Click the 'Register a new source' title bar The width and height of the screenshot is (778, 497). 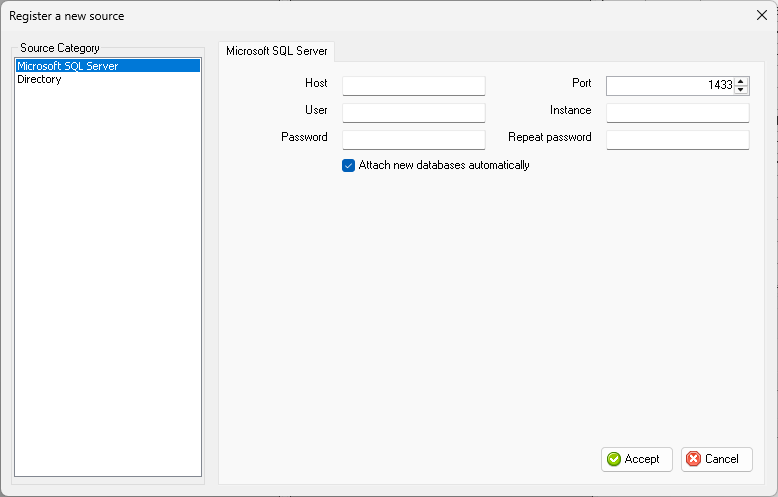(x=377, y=16)
